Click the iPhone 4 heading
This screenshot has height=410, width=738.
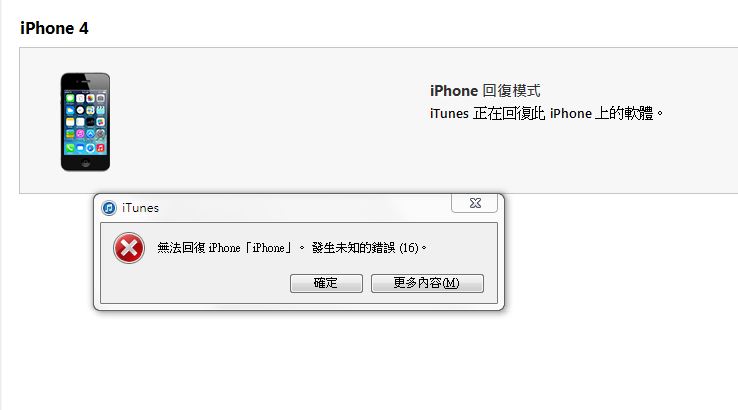[x=54, y=28]
